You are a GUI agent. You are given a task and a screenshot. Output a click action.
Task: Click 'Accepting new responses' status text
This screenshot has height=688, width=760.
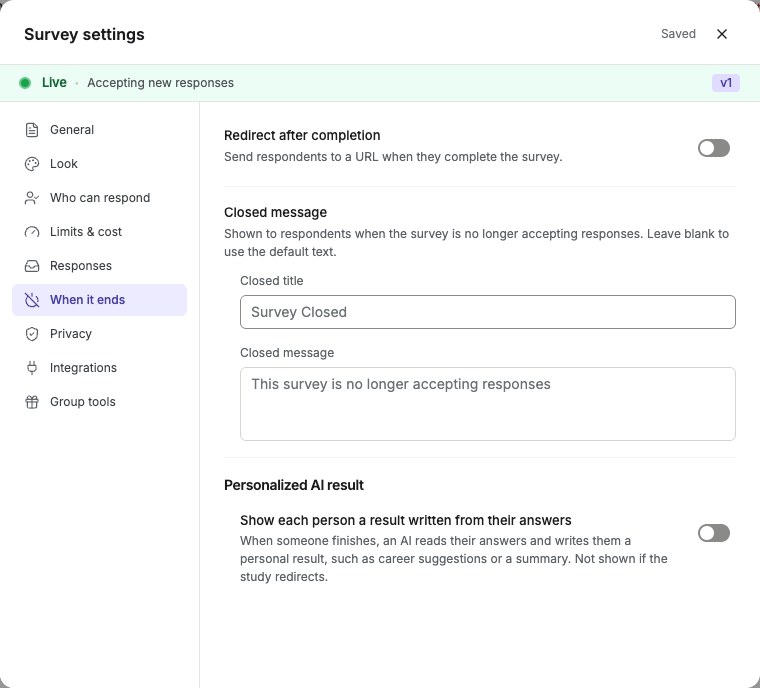[x=160, y=83]
